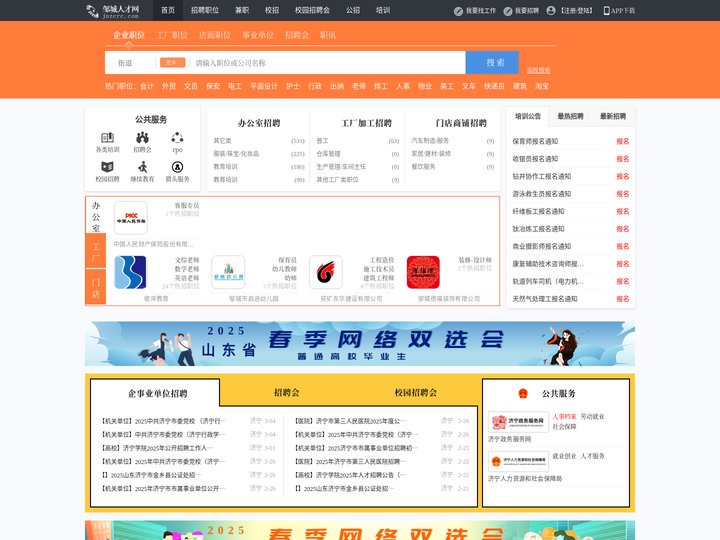Click the blue 搜索 button
The image size is (720, 540).
492,62
